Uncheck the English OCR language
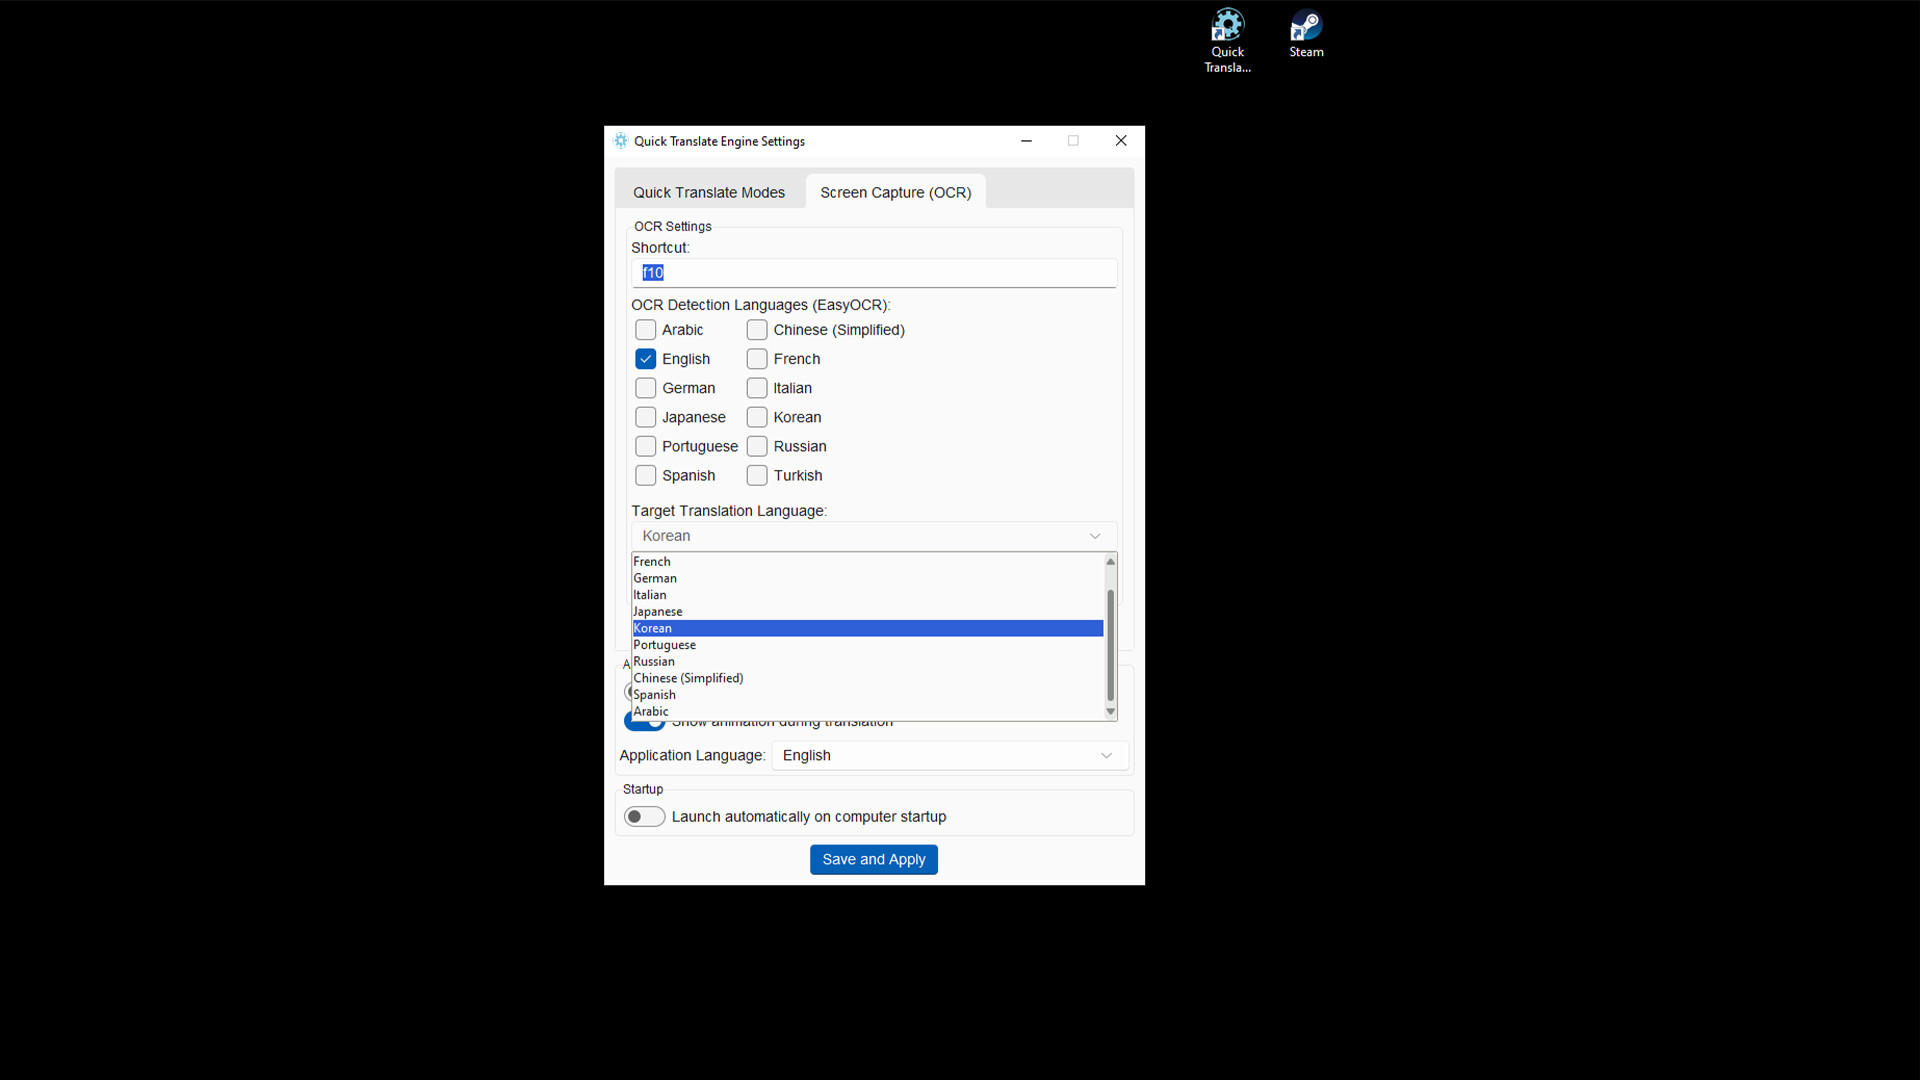The height and width of the screenshot is (1080, 1920). point(646,359)
